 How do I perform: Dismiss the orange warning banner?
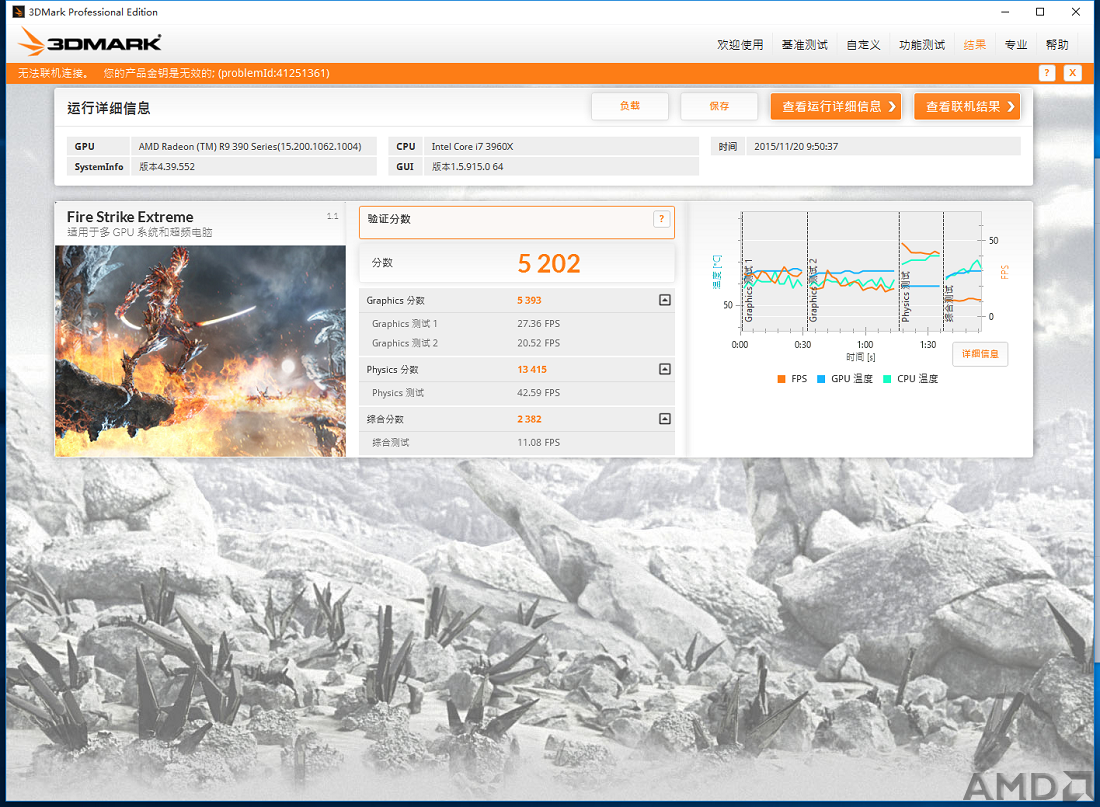tap(1073, 73)
